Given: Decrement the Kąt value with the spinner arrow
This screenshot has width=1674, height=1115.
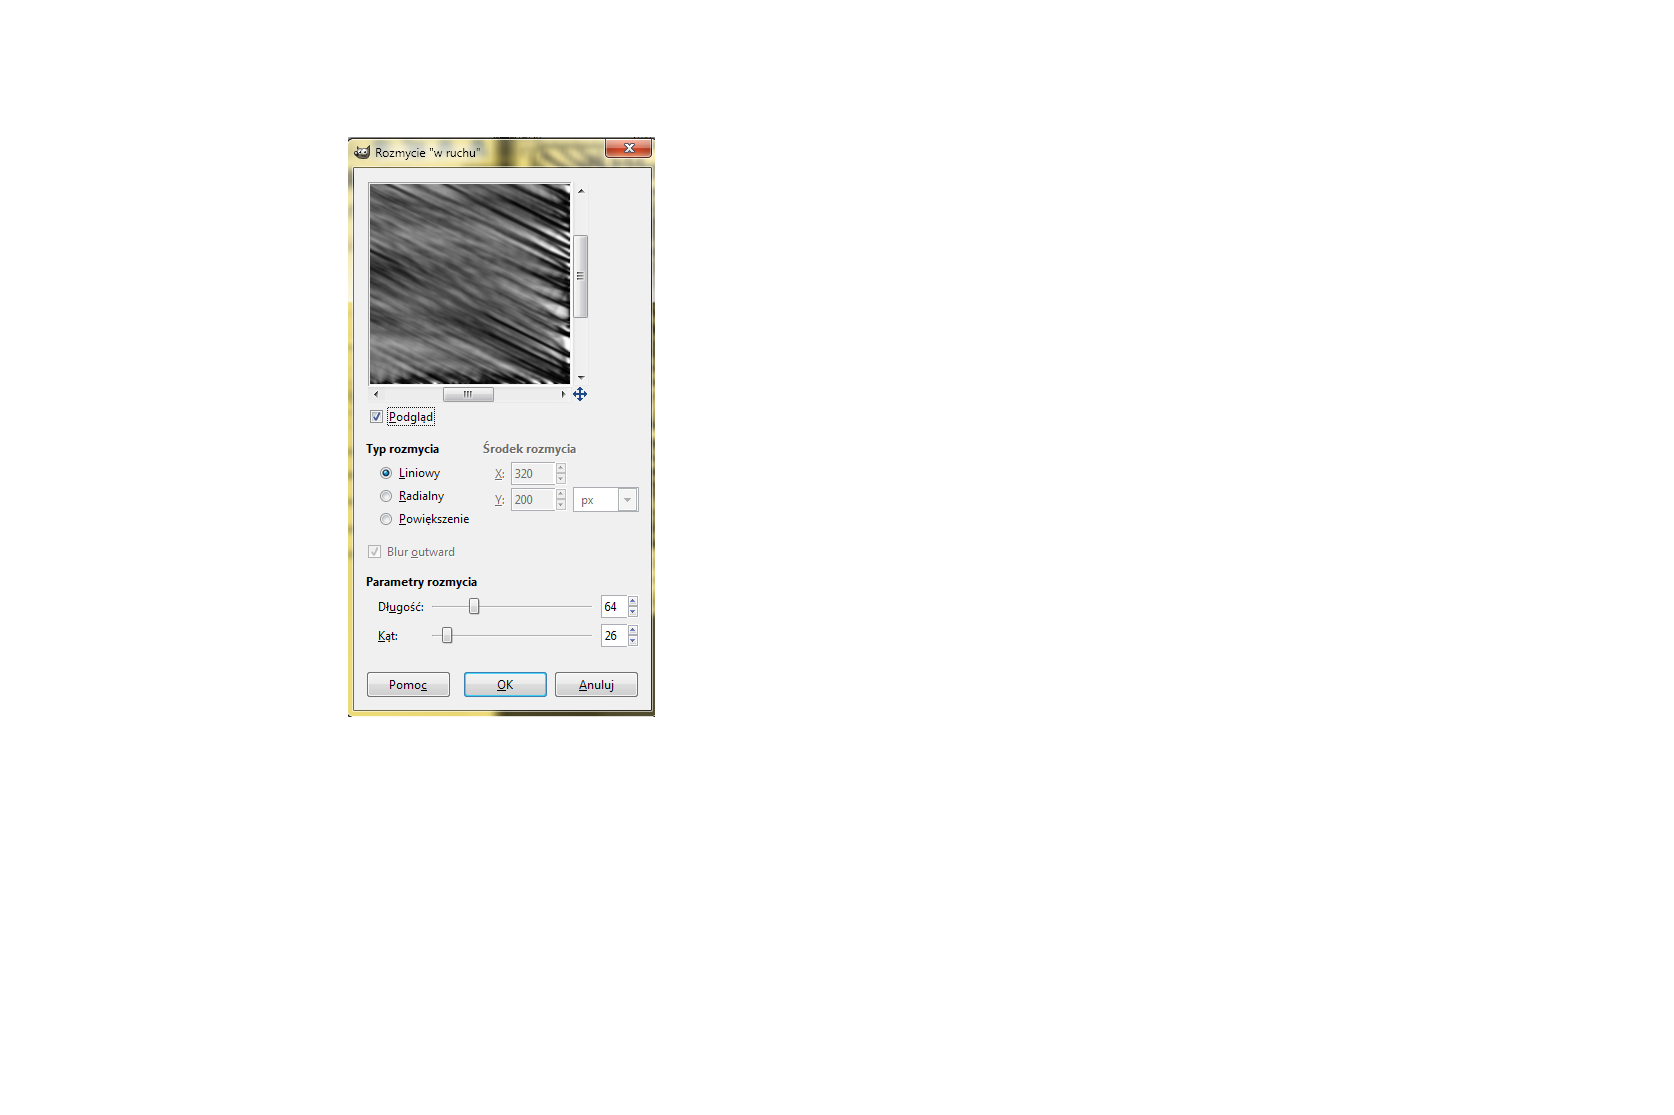Looking at the screenshot, I should click(632, 640).
